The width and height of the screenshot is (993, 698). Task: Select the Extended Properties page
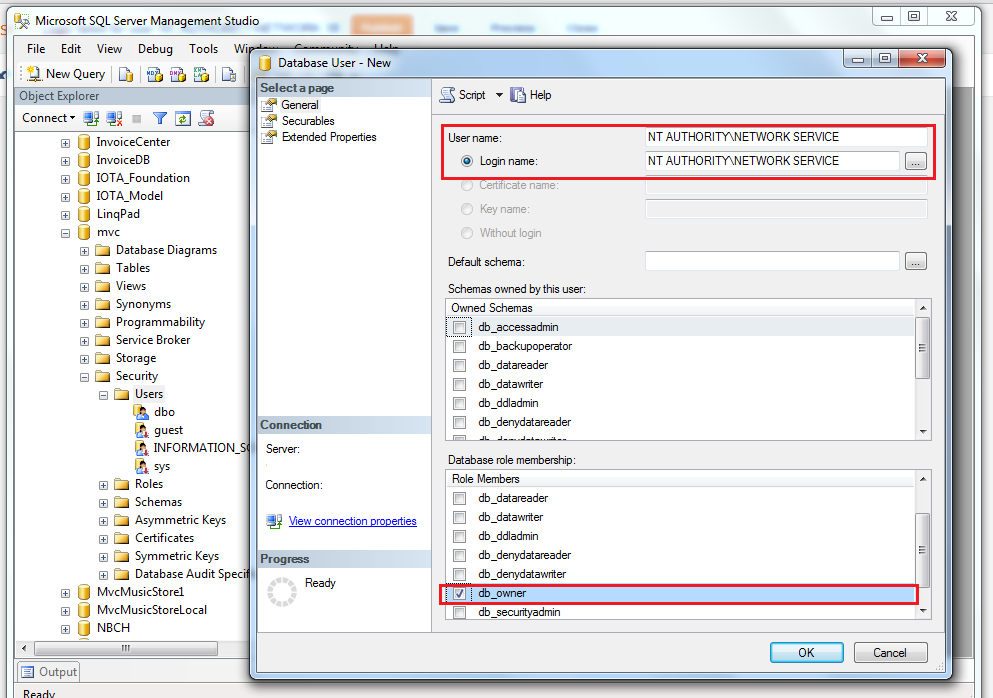click(329, 137)
